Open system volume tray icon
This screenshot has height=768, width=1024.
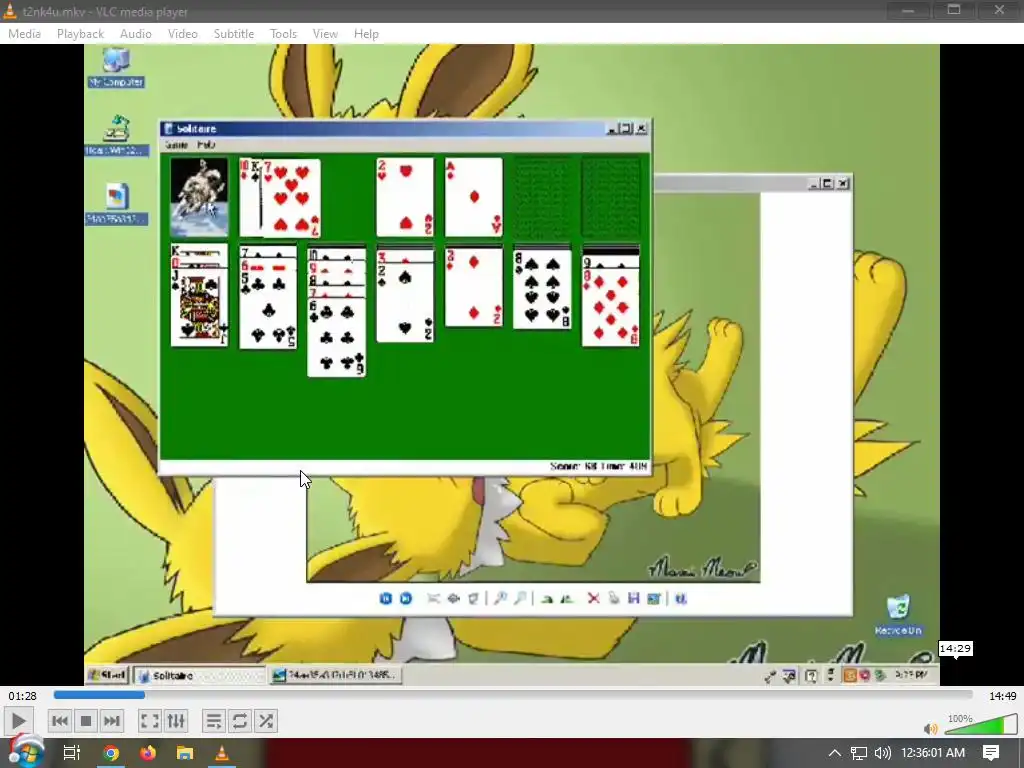[x=882, y=754]
